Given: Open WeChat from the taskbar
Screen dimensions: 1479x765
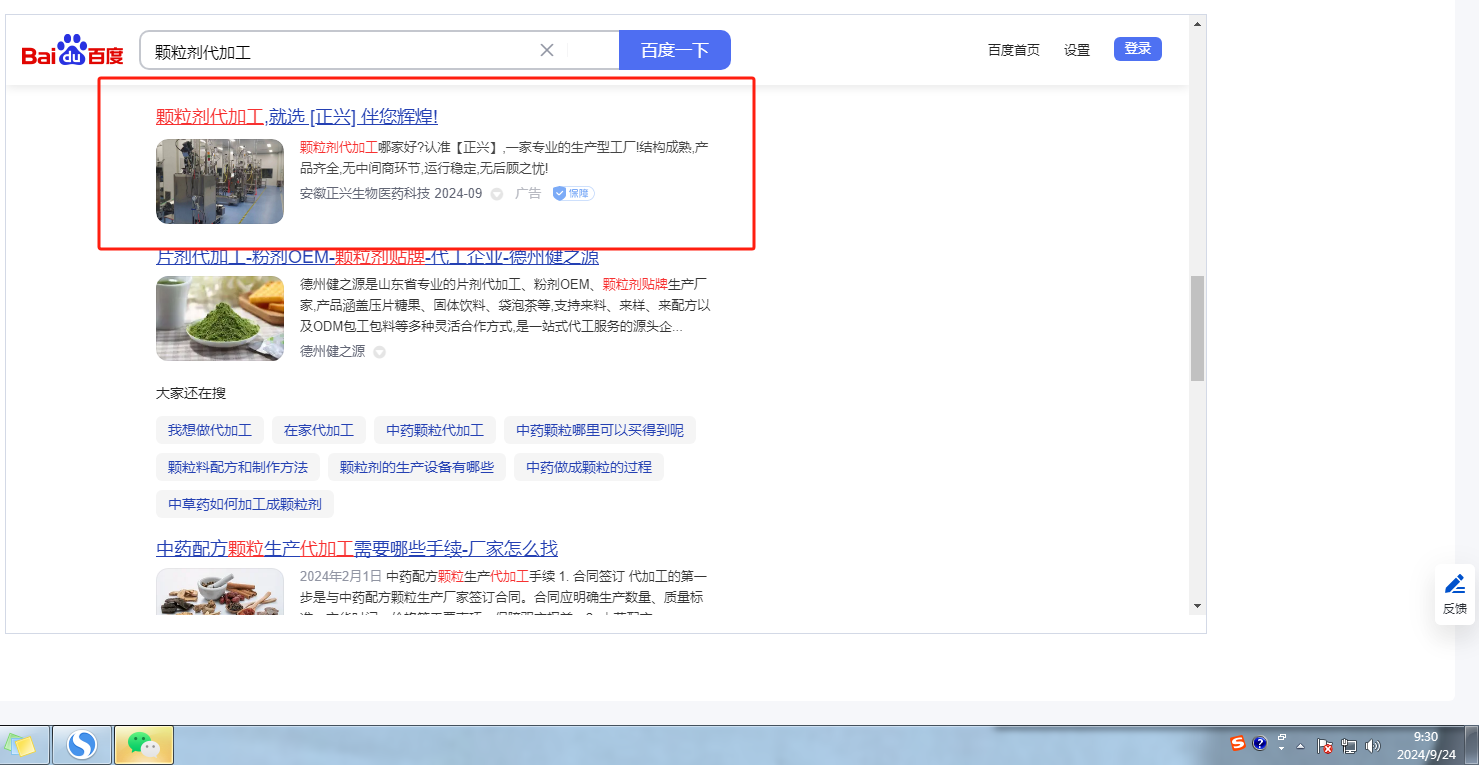Looking at the screenshot, I should pyautogui.click(x=144, y=745).
